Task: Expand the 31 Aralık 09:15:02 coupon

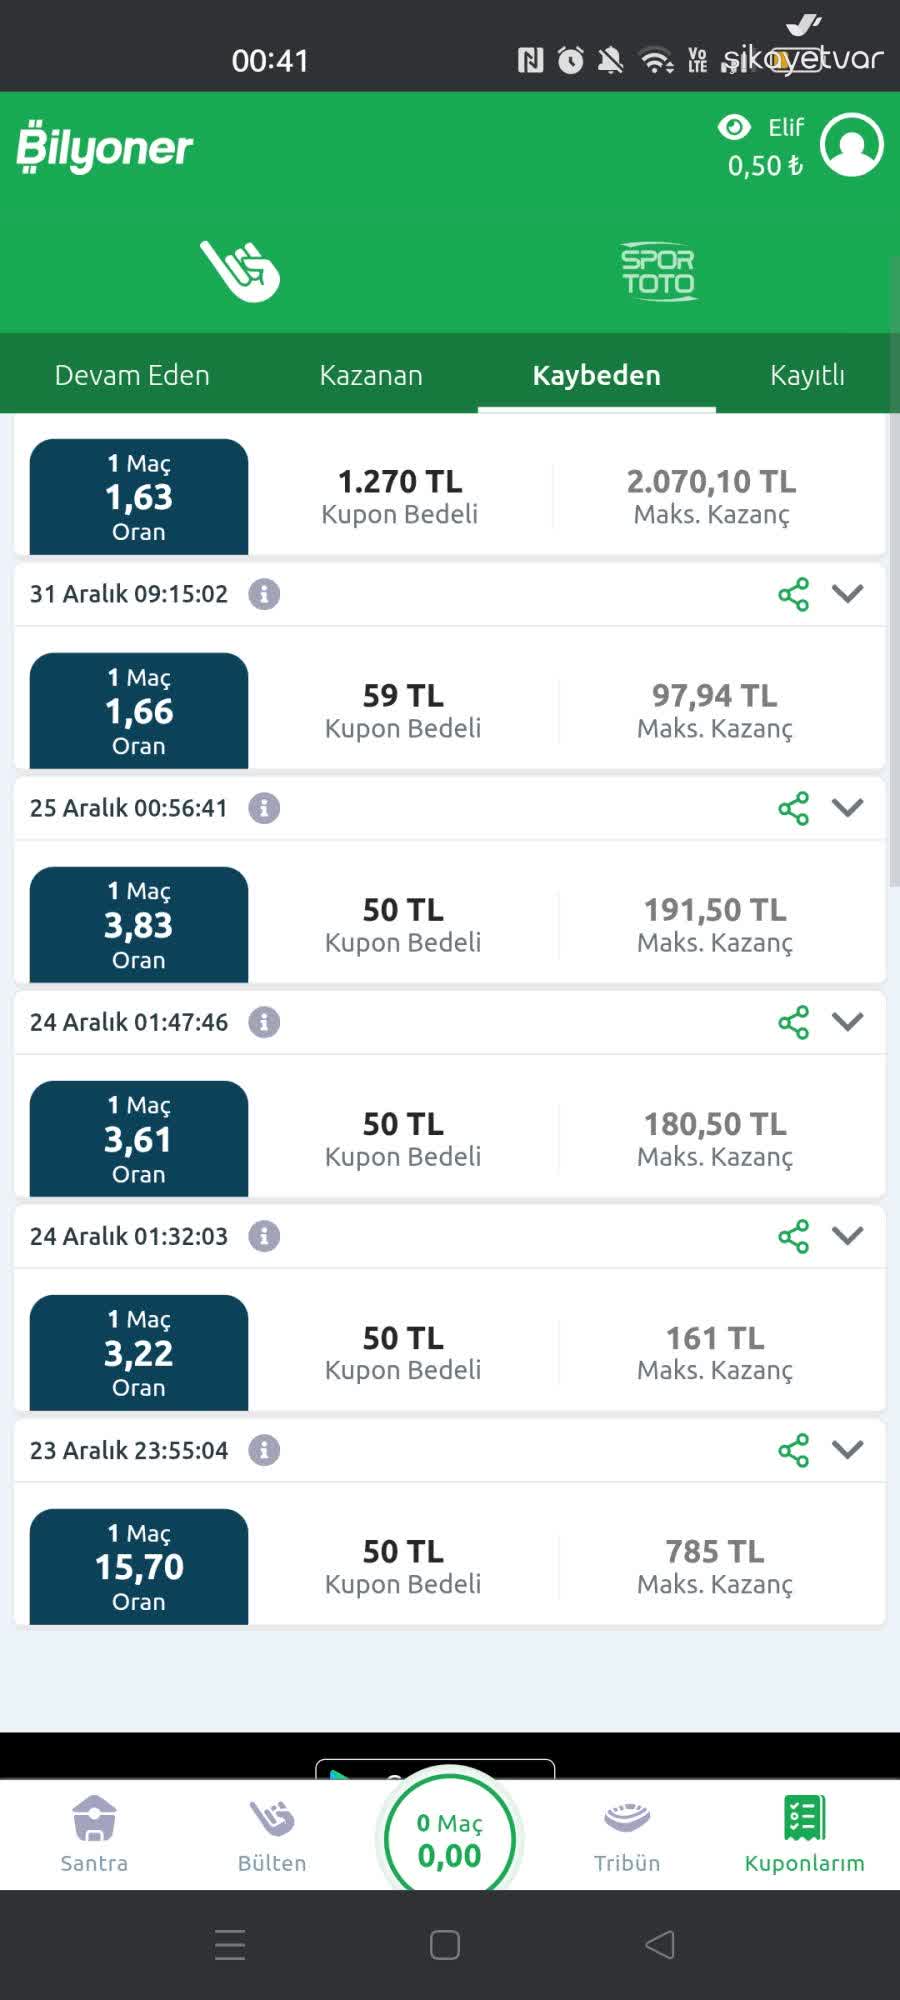Action: [x=847, y=594]
